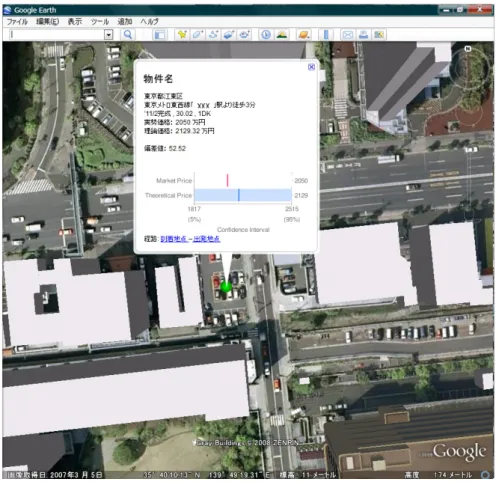Click the 2515 upper bound value

pos(292,209)
